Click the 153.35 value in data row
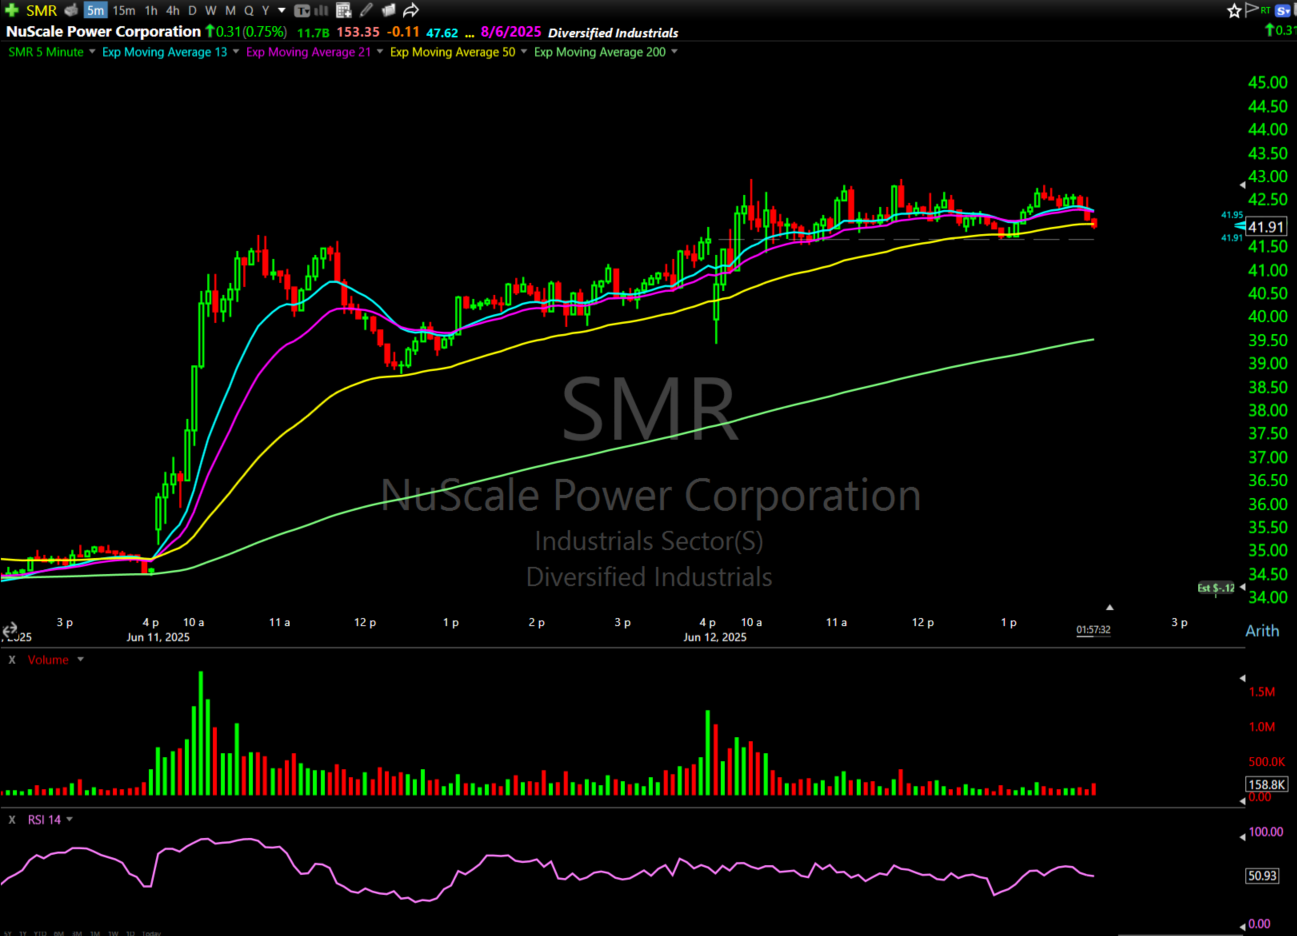The height and width of the screenshot is (936, 1297). (x=358, y=32)
